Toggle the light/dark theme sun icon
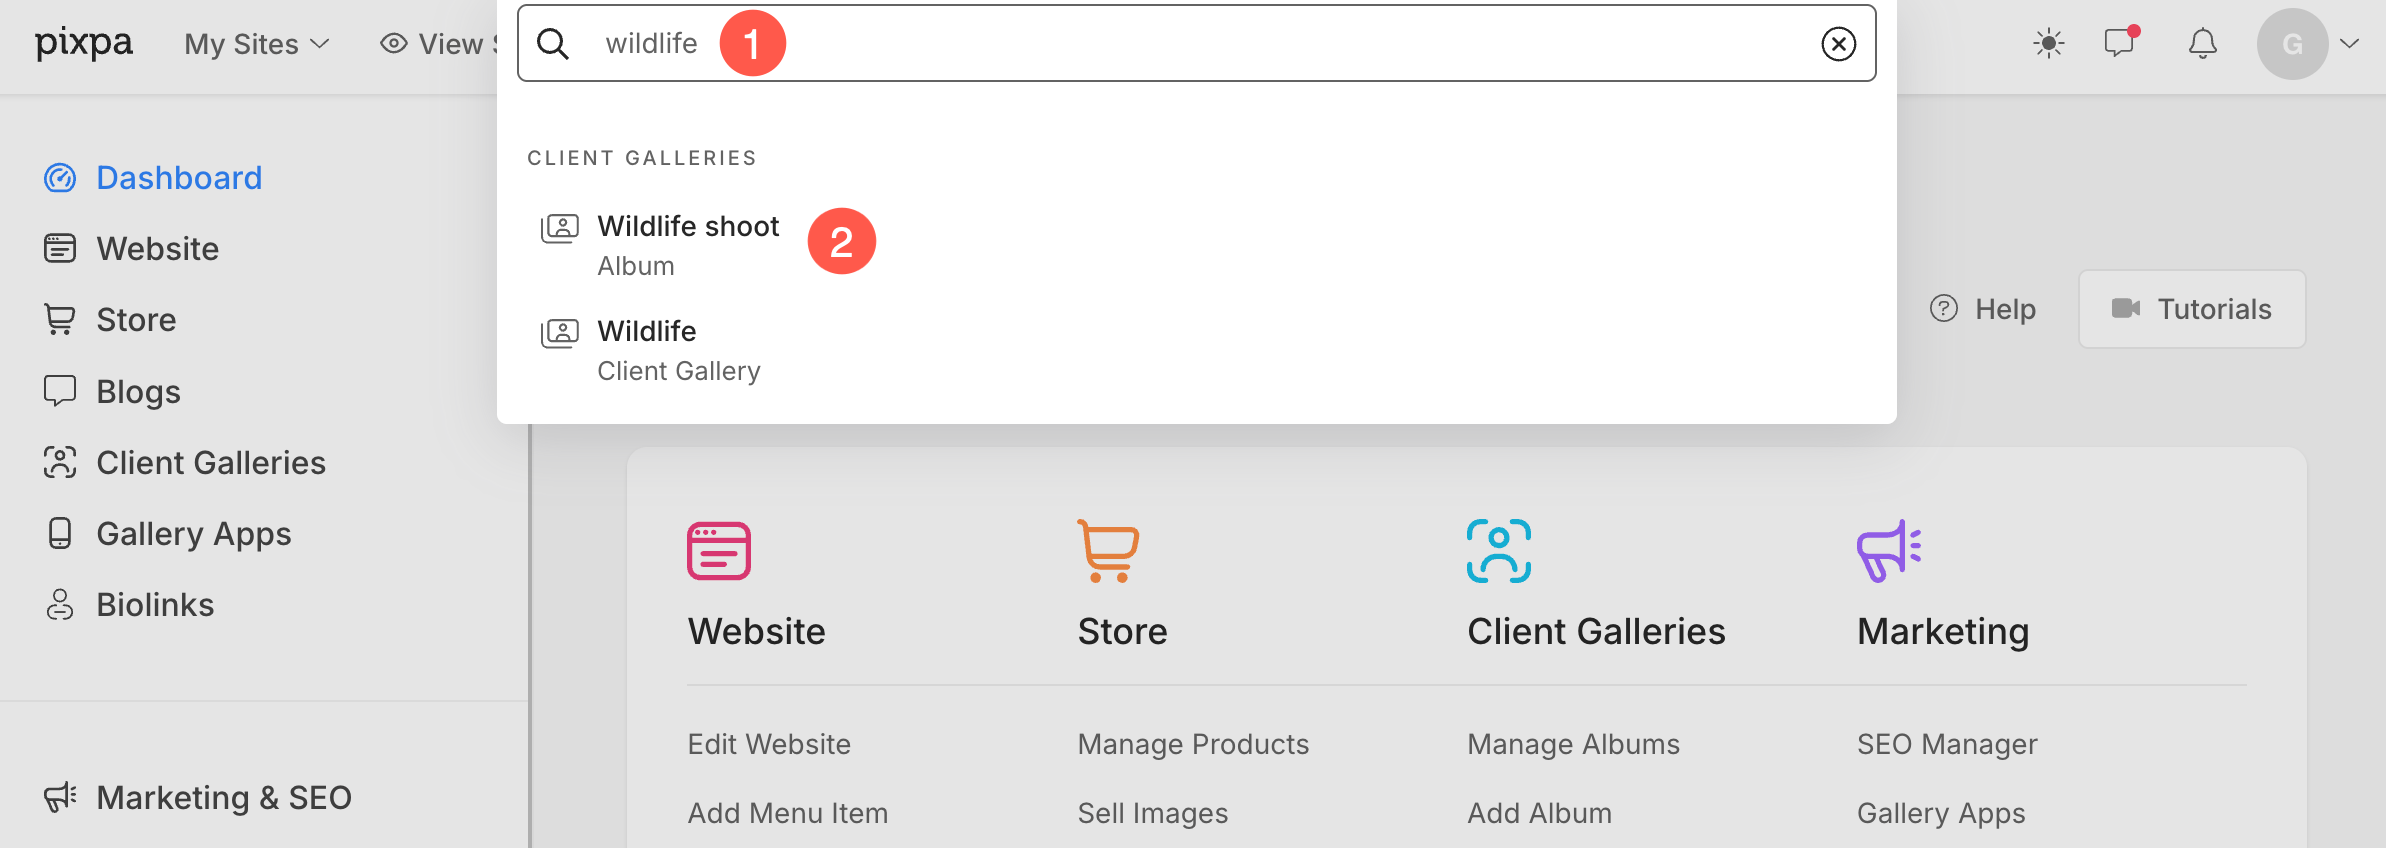This screenshot has width=2386, height=848. coord(2048,43)
